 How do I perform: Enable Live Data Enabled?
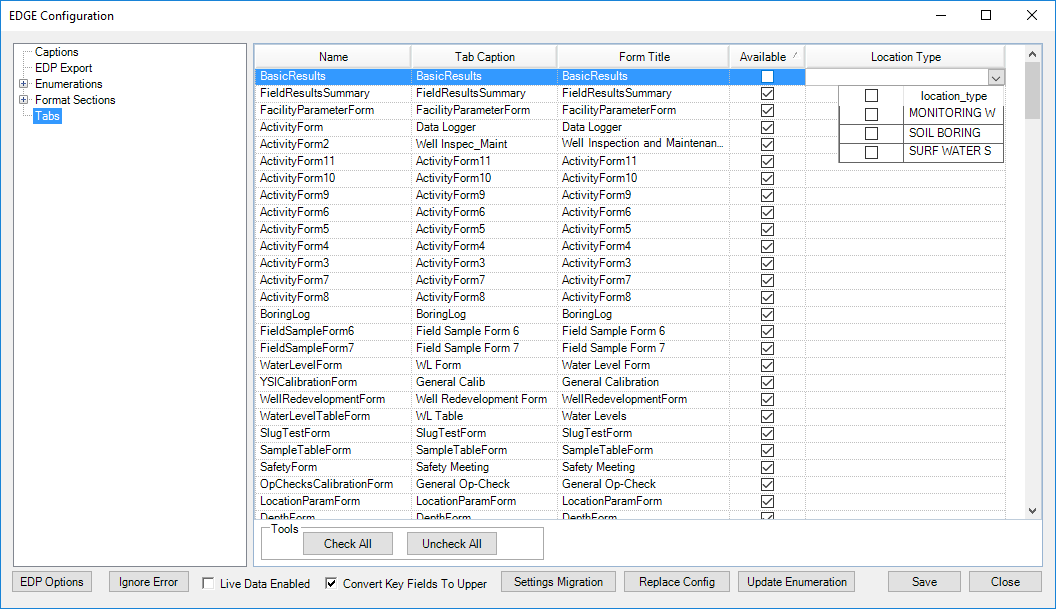[x=208, y=583]
